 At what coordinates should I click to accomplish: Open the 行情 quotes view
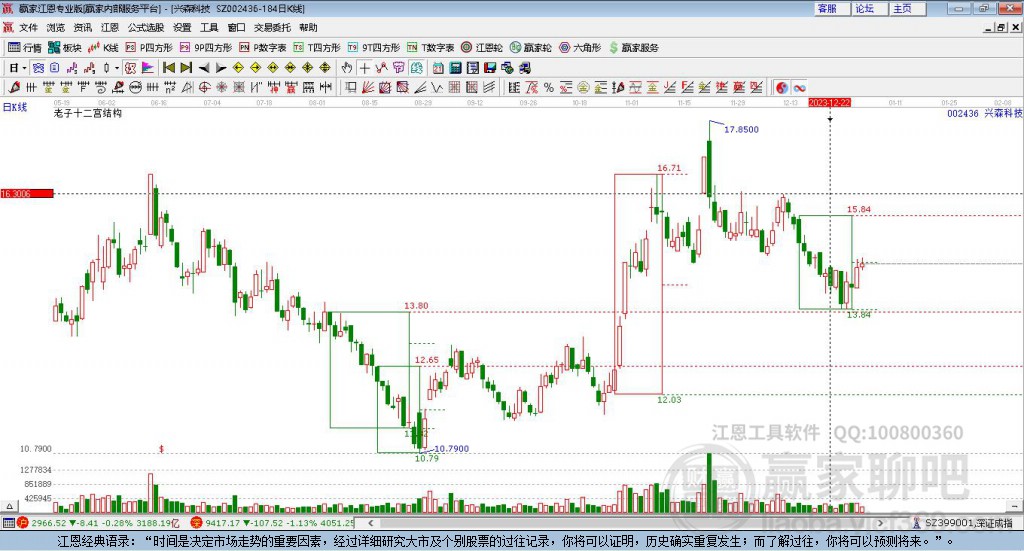click(x=24, y=48)
